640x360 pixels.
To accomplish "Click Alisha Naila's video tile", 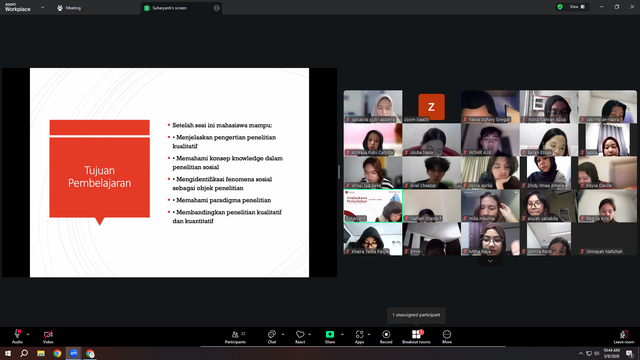I will [x=431, y=140].
